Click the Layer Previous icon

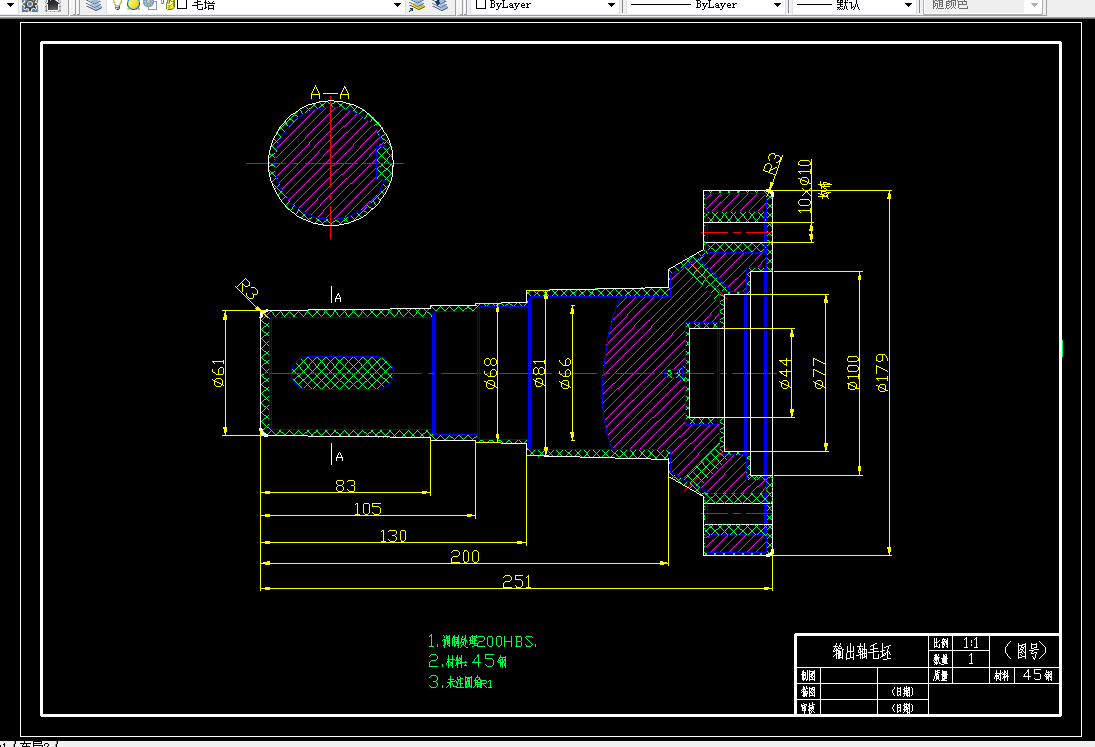440,5
